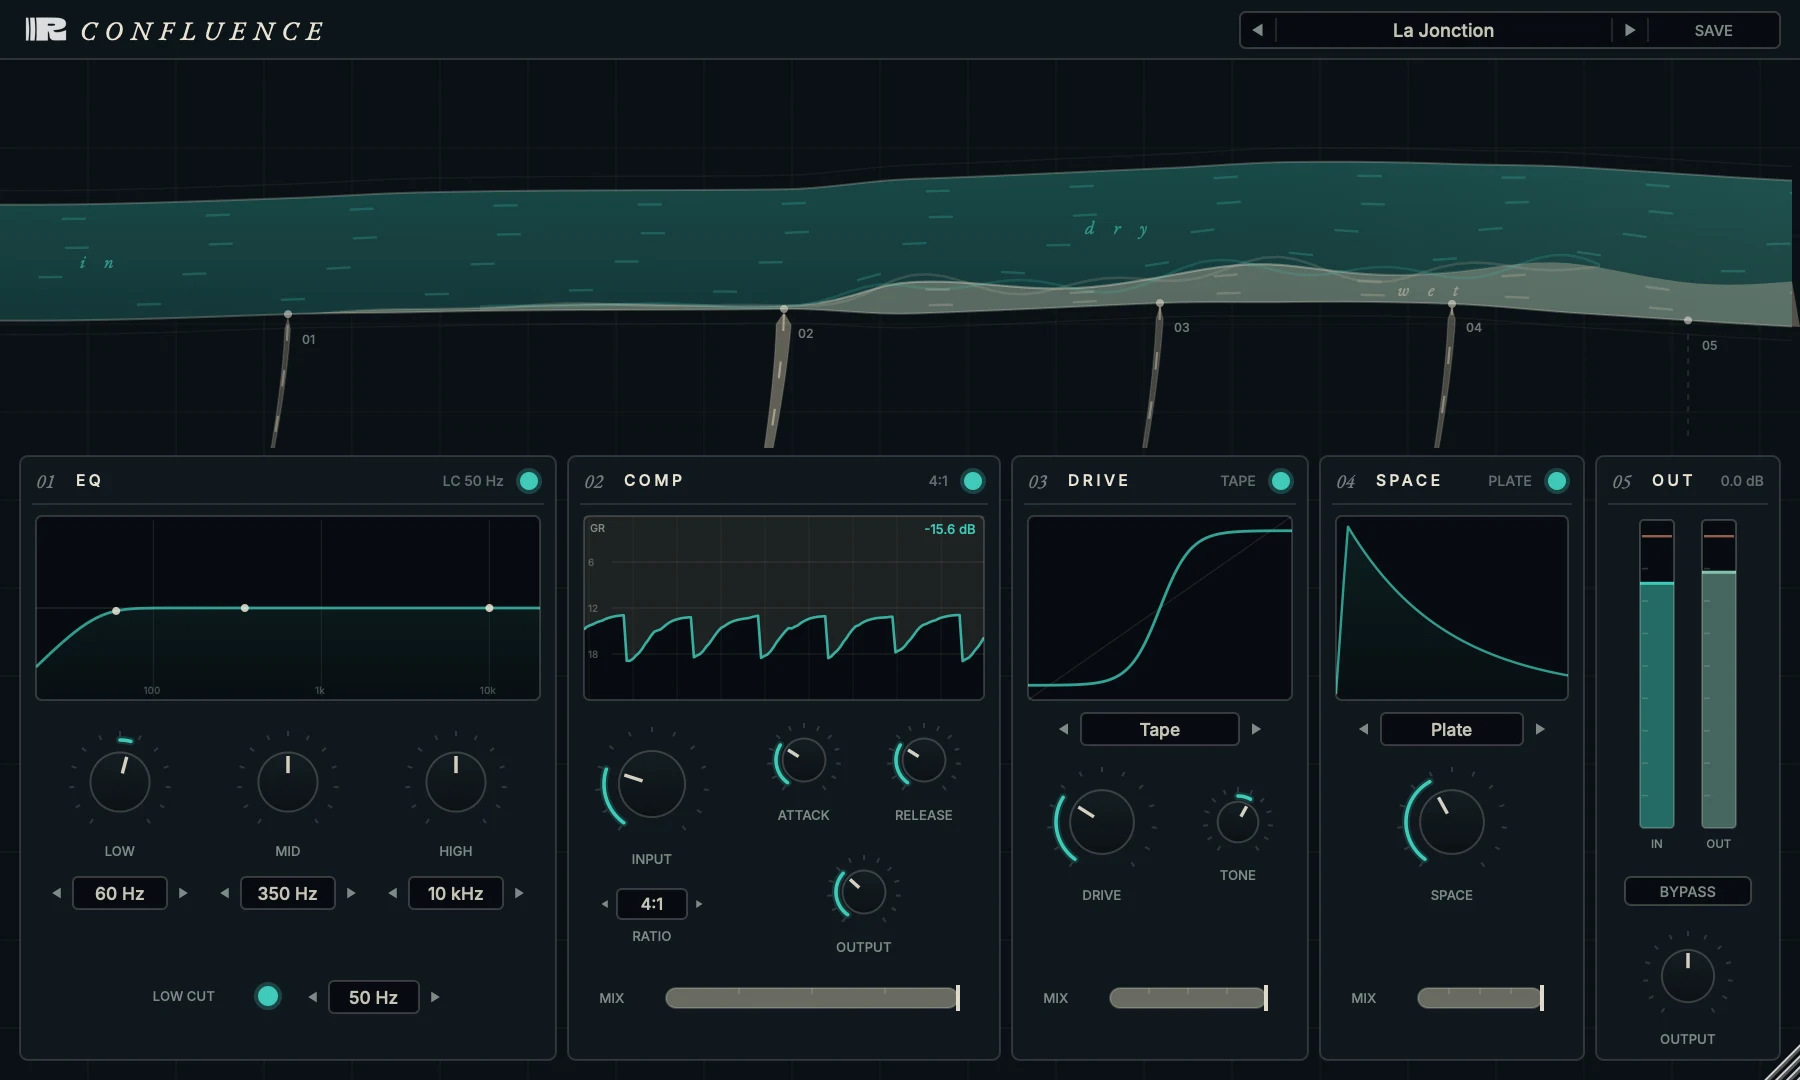Increase the low cut 50 Hz value
1800x1080 pixels.
point(435,997)
